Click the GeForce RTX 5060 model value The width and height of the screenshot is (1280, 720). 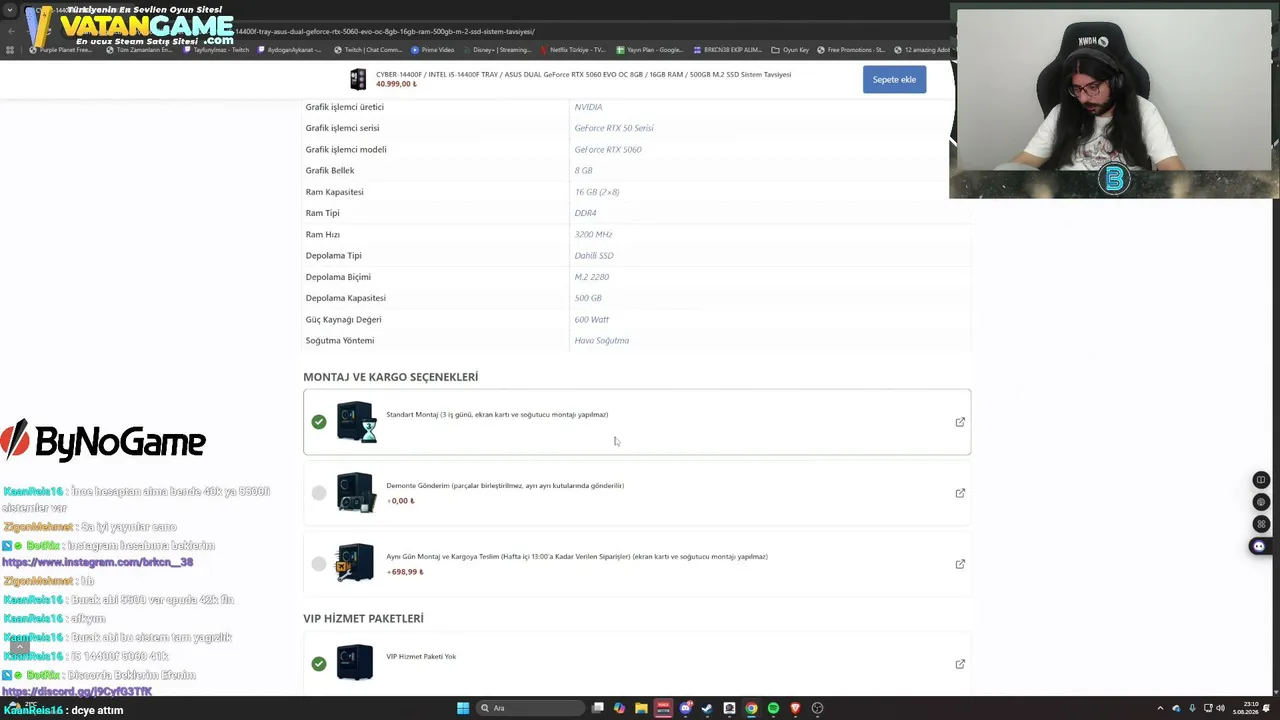[x=608, y=149]
